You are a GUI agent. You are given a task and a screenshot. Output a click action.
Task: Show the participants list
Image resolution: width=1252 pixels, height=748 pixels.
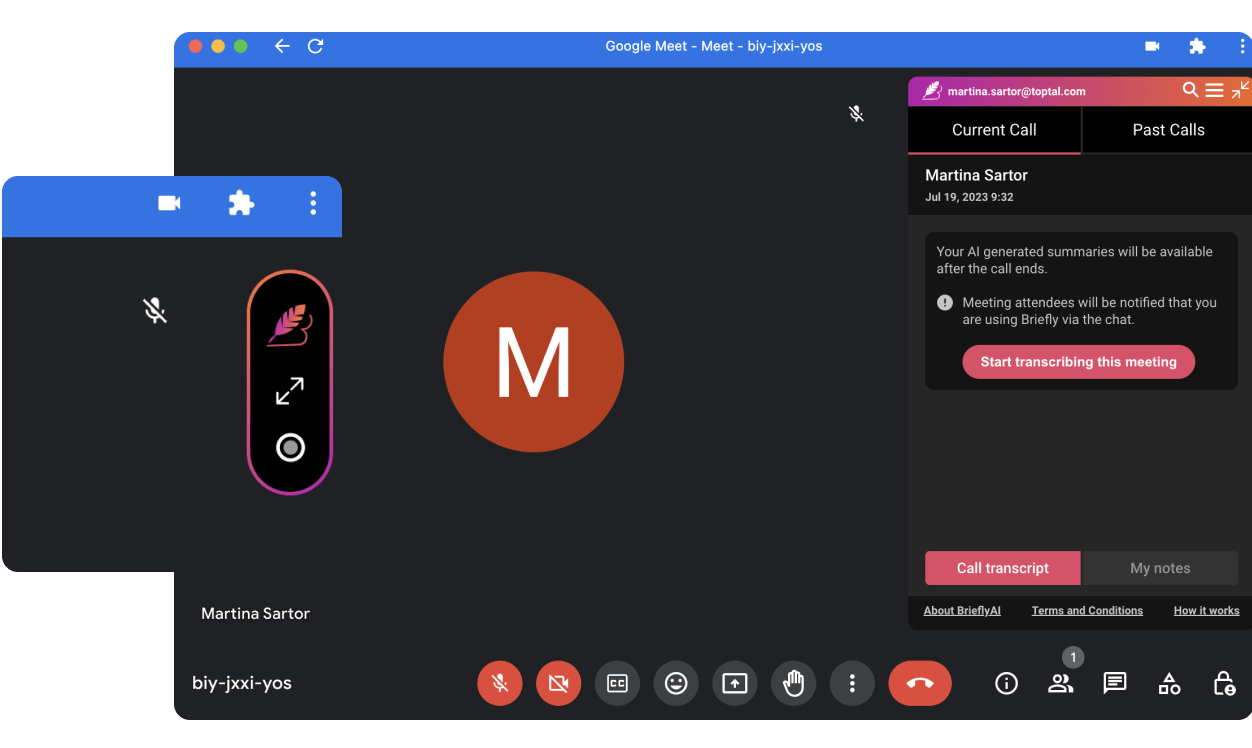[x=1060, y=684]
